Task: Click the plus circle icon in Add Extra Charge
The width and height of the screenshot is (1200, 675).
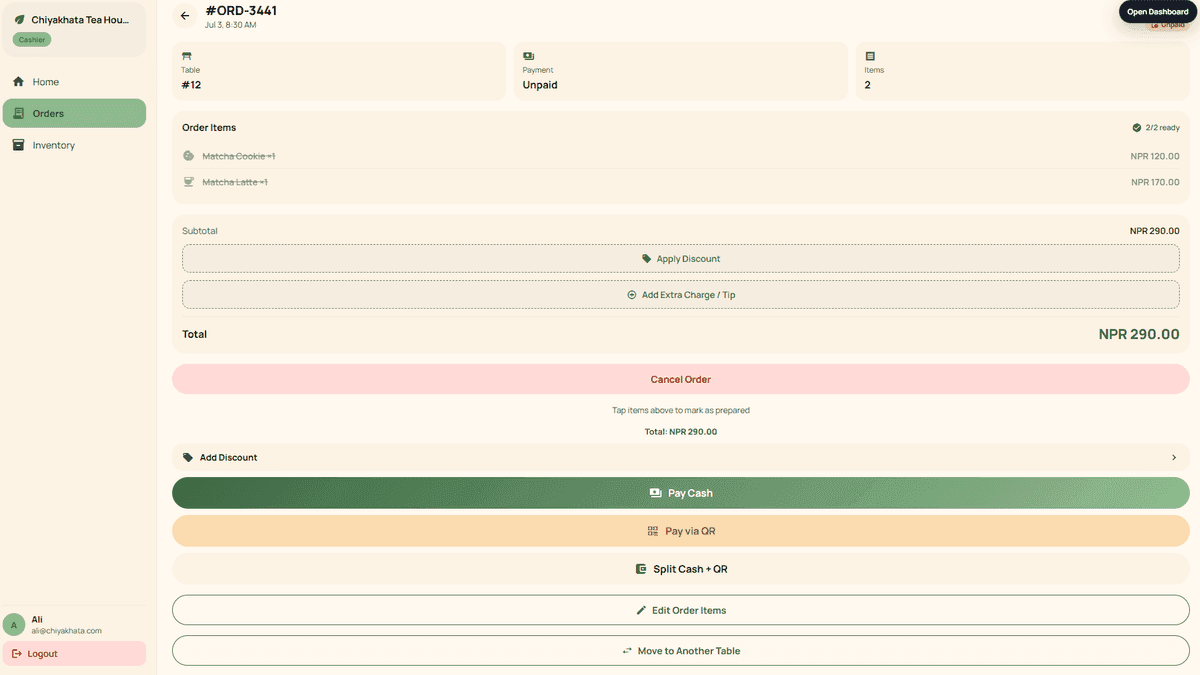Action: [x=632, y=295]
